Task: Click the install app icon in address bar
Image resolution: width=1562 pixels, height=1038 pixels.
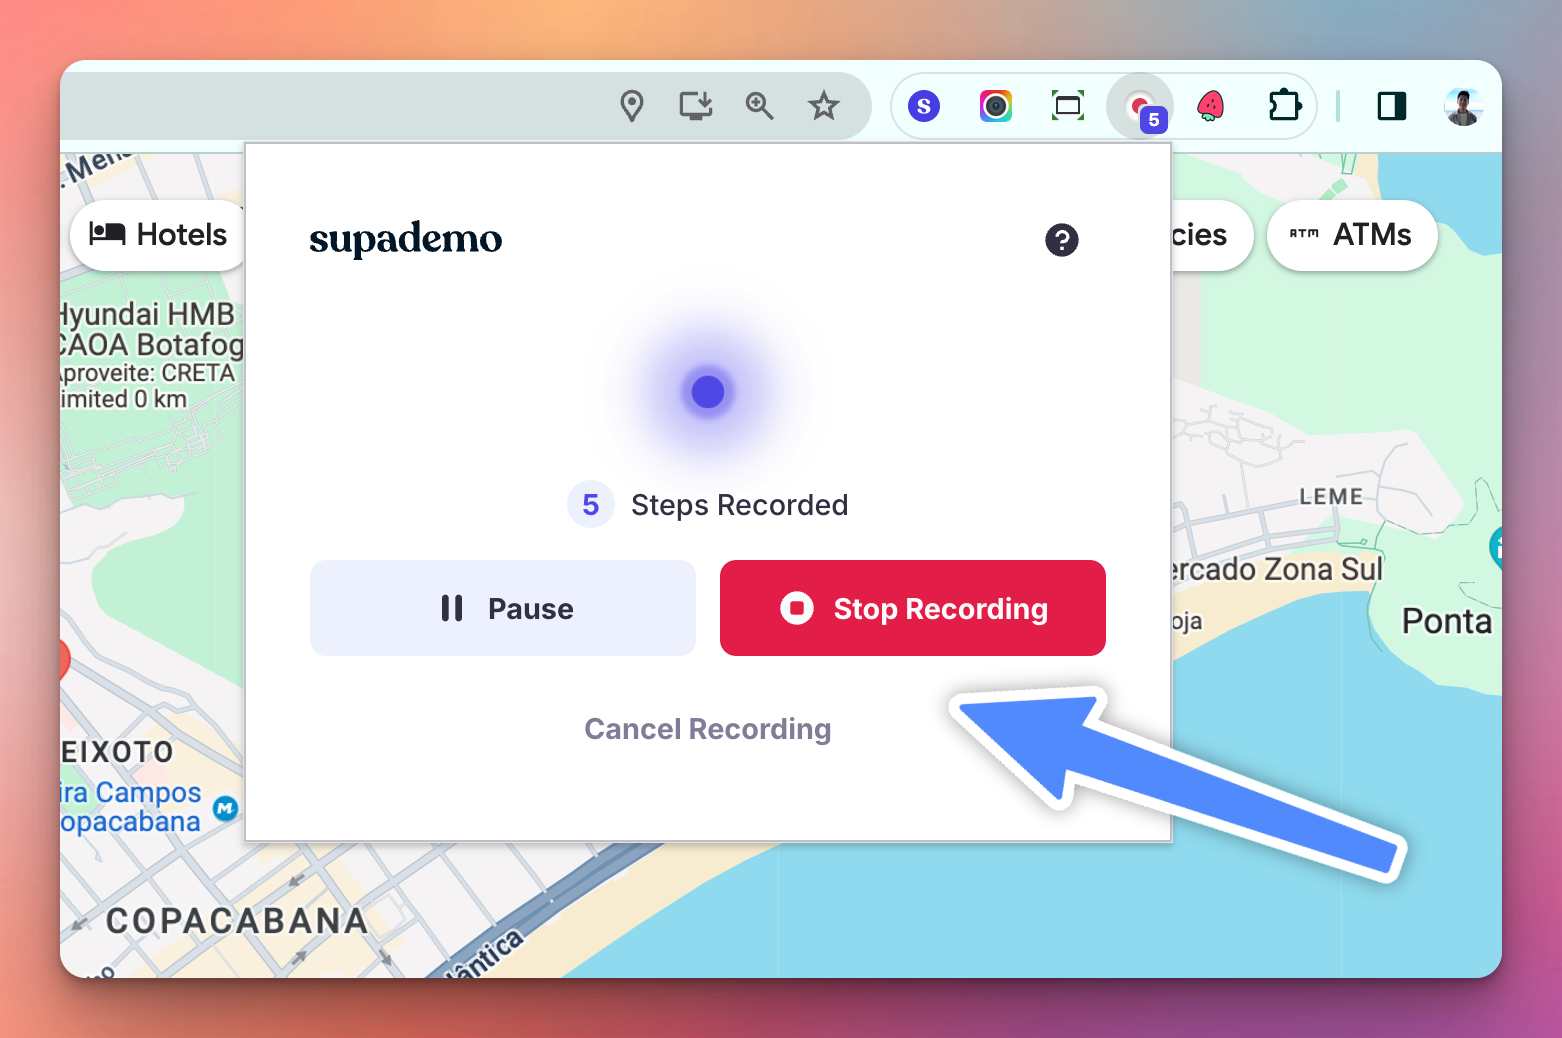Action: click(x=696, y=106)
